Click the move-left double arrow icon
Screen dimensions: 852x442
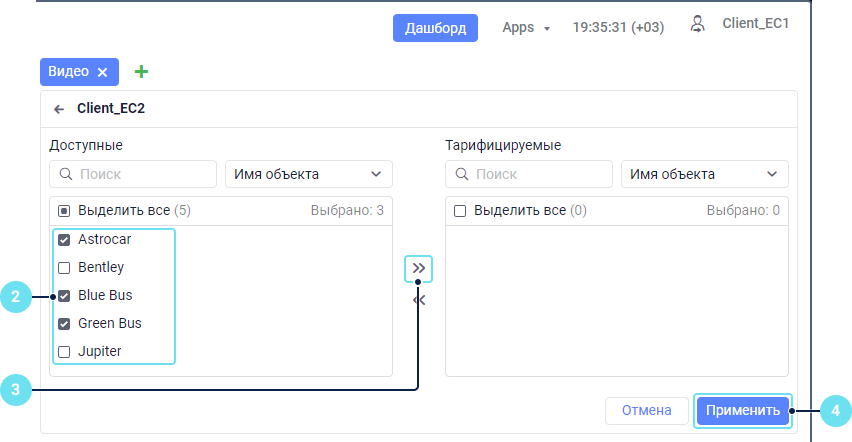pyautogui.click(x=419, y=299)
